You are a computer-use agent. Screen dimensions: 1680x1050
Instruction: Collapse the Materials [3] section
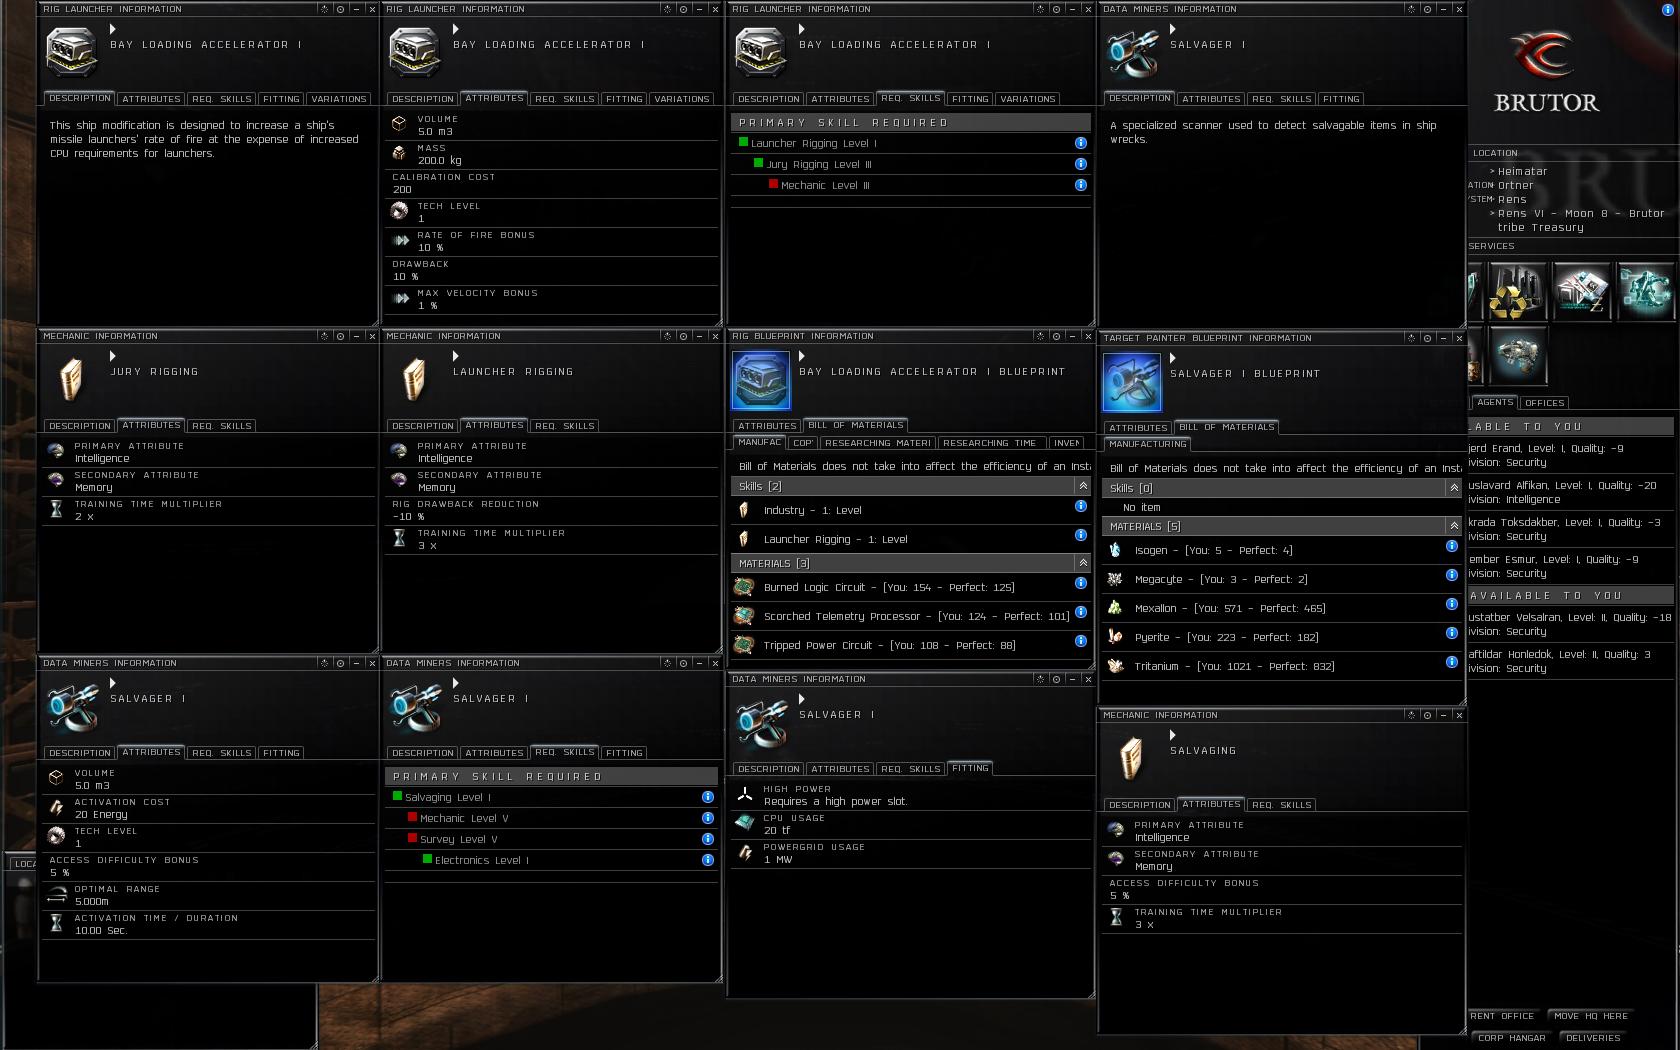point(1082,563)
